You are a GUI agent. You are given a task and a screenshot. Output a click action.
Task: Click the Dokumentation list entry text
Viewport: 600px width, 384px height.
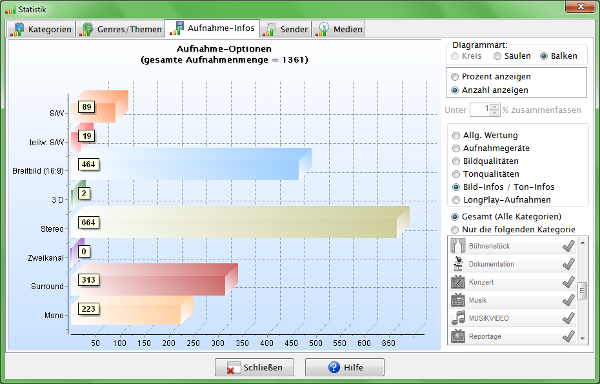491,264
